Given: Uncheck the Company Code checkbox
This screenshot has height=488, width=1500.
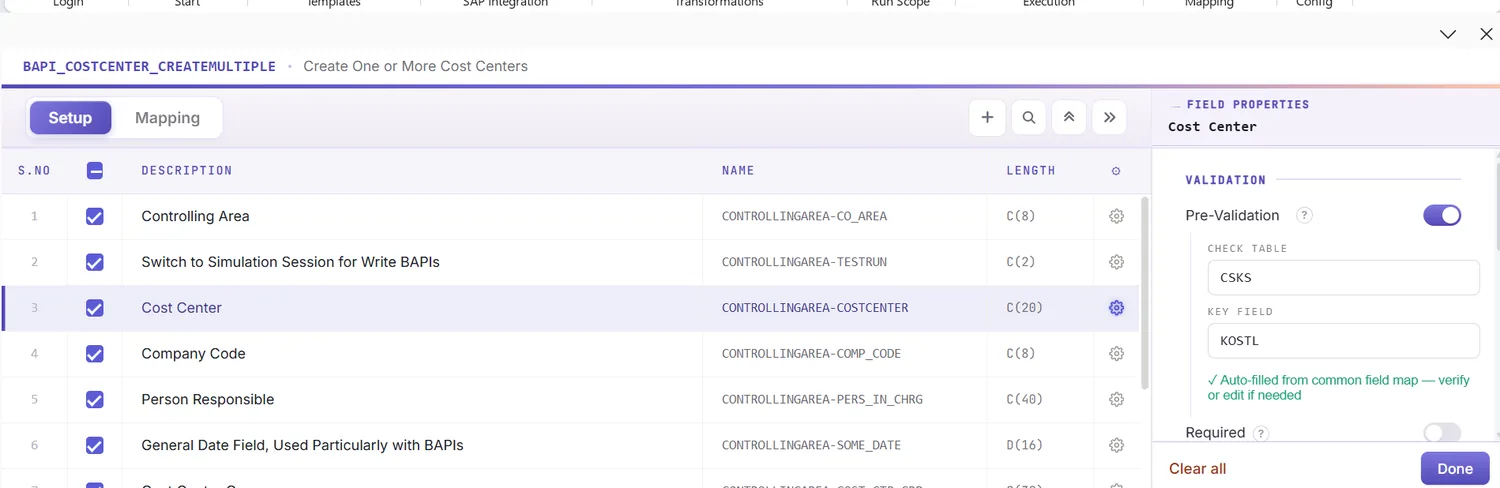Looking at the screenshot, I should [95, 354].
